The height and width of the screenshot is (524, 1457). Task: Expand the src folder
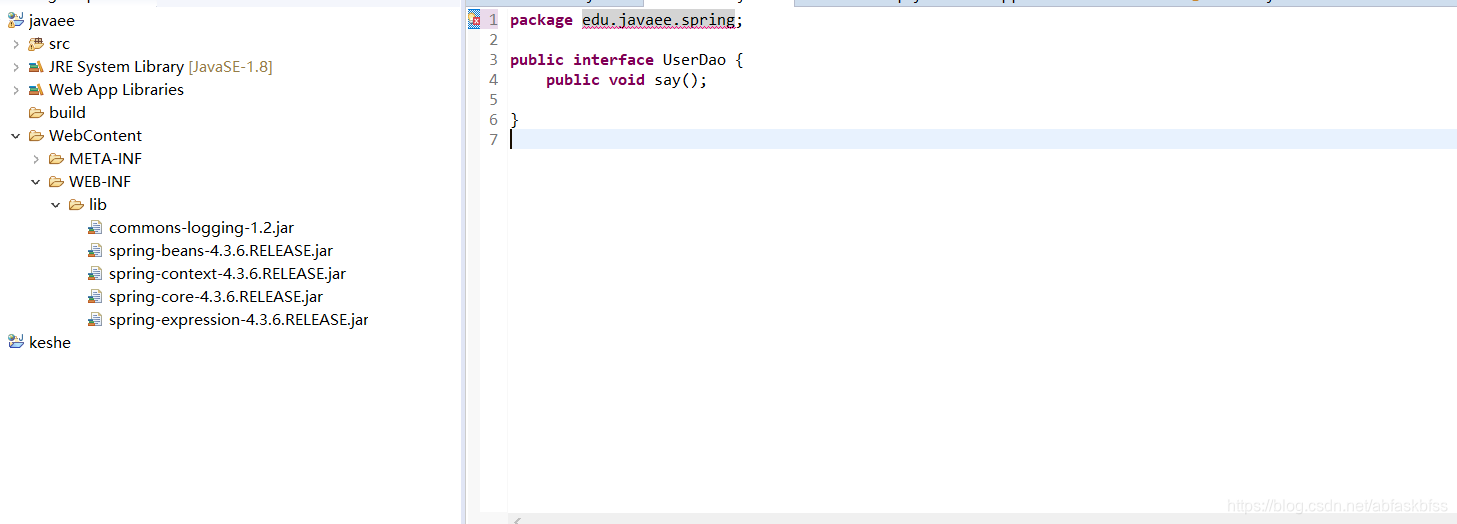click(16, 44)
